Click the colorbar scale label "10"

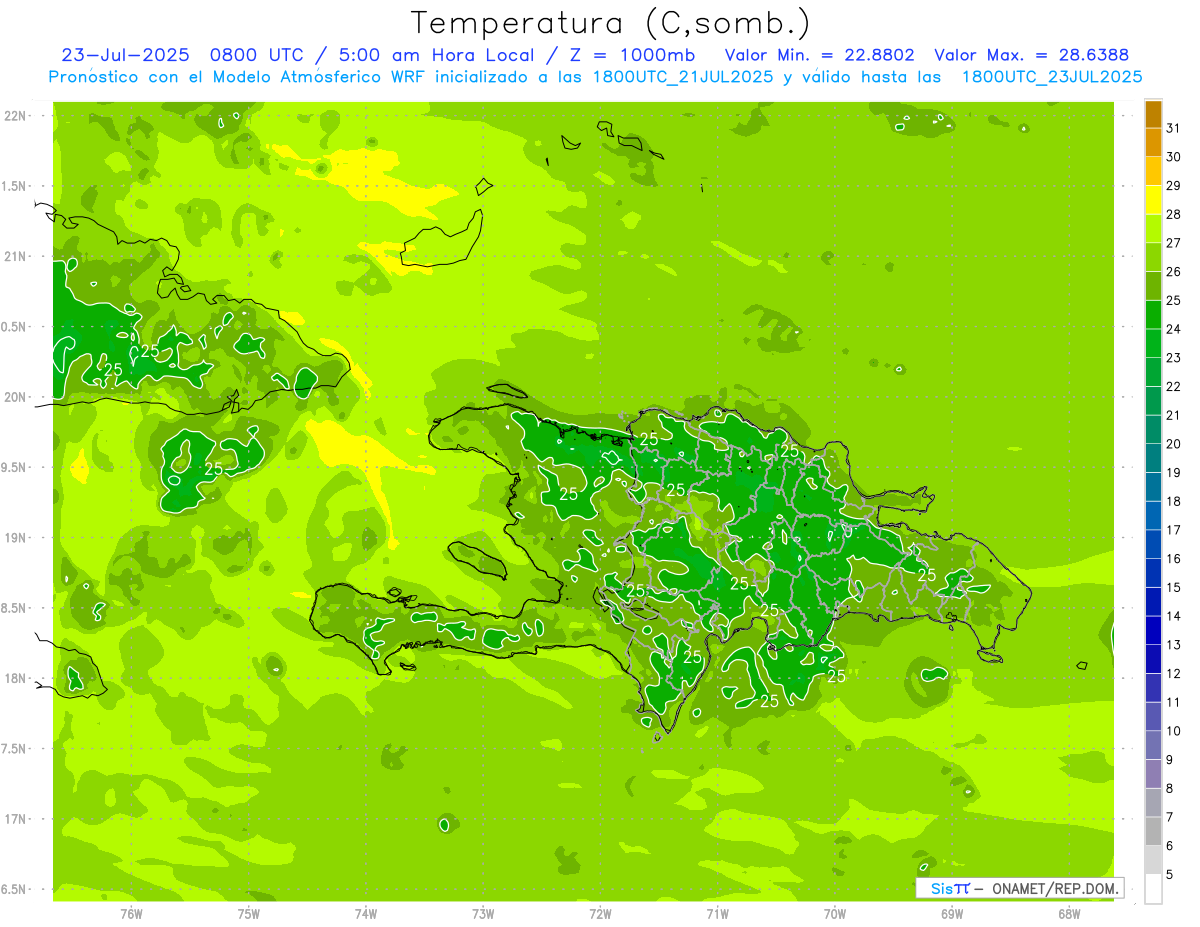click(1174, 731)
